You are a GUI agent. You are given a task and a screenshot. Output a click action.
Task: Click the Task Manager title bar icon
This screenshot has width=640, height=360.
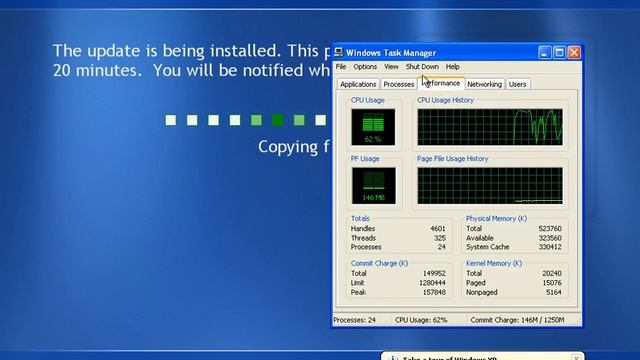point(338,52)
